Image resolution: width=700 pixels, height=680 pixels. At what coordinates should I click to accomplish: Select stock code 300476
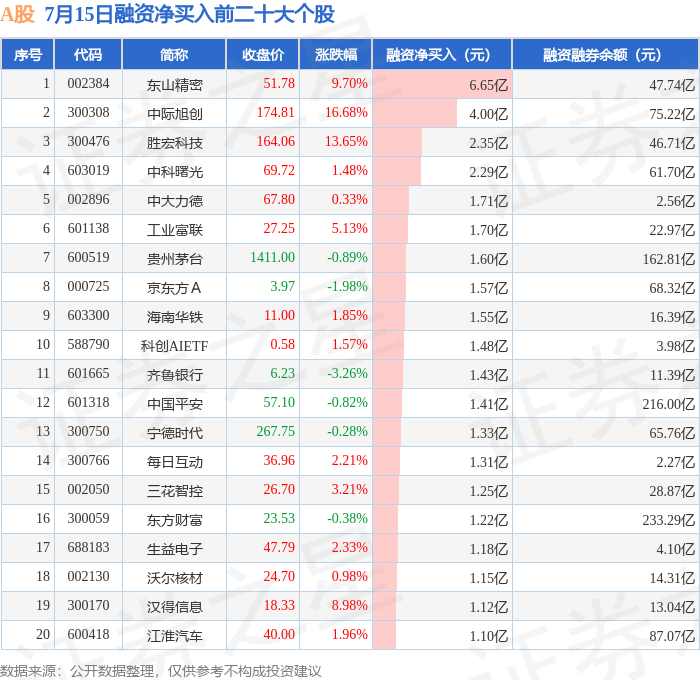click(88, 142)
